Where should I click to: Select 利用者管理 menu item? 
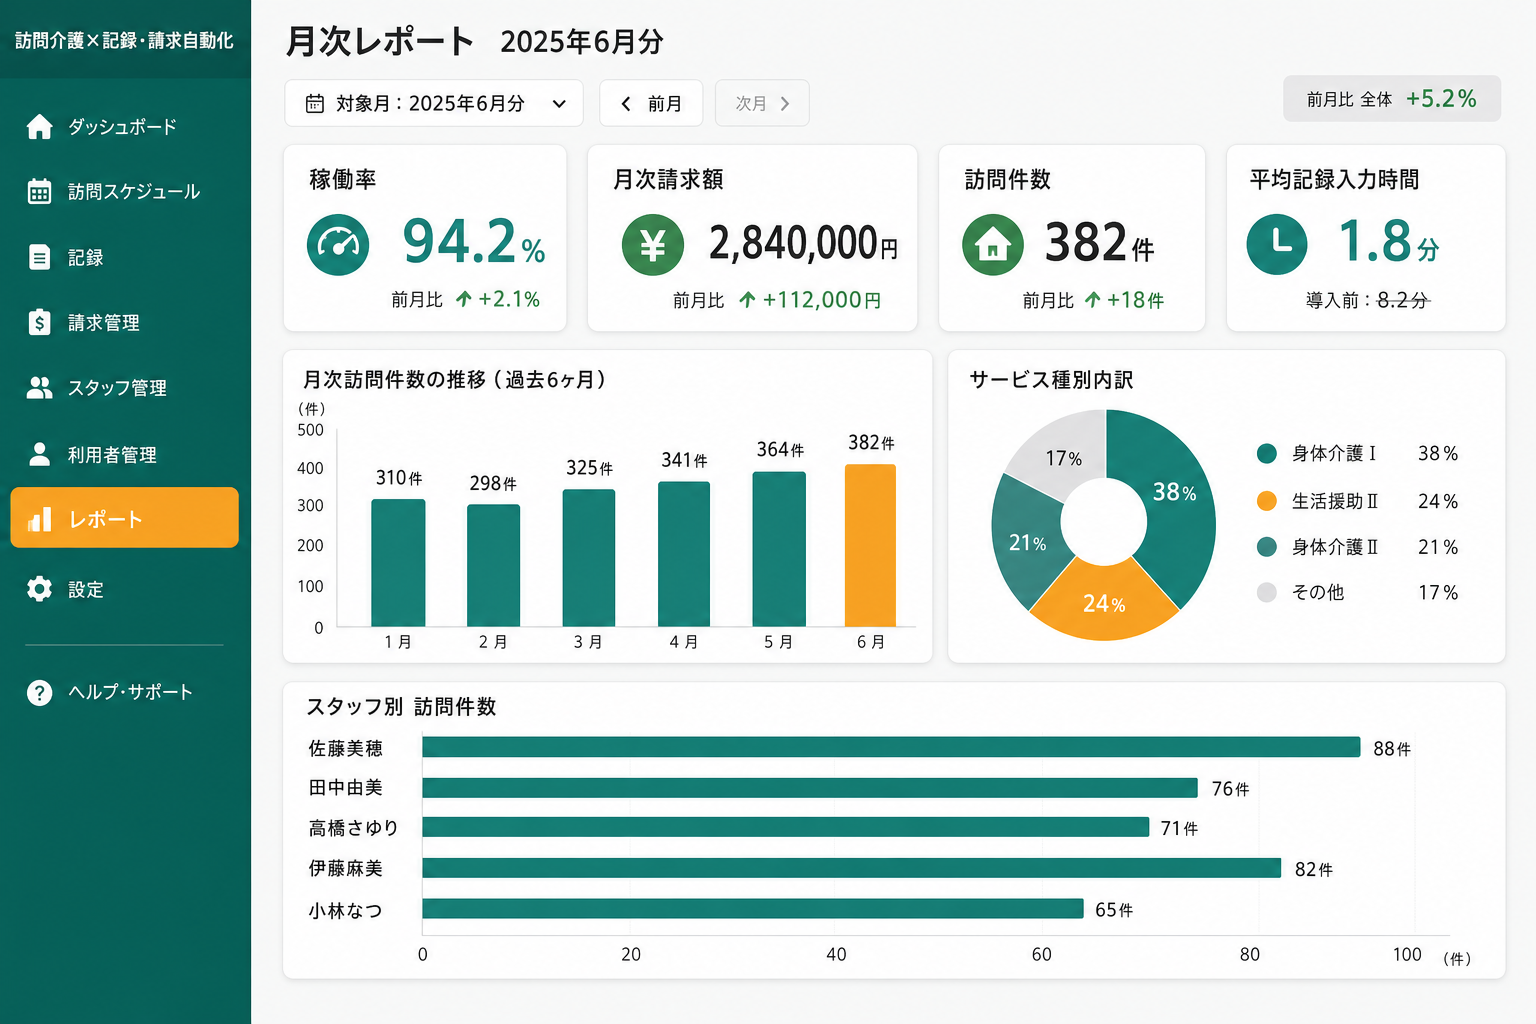click(x=124, y=454)
